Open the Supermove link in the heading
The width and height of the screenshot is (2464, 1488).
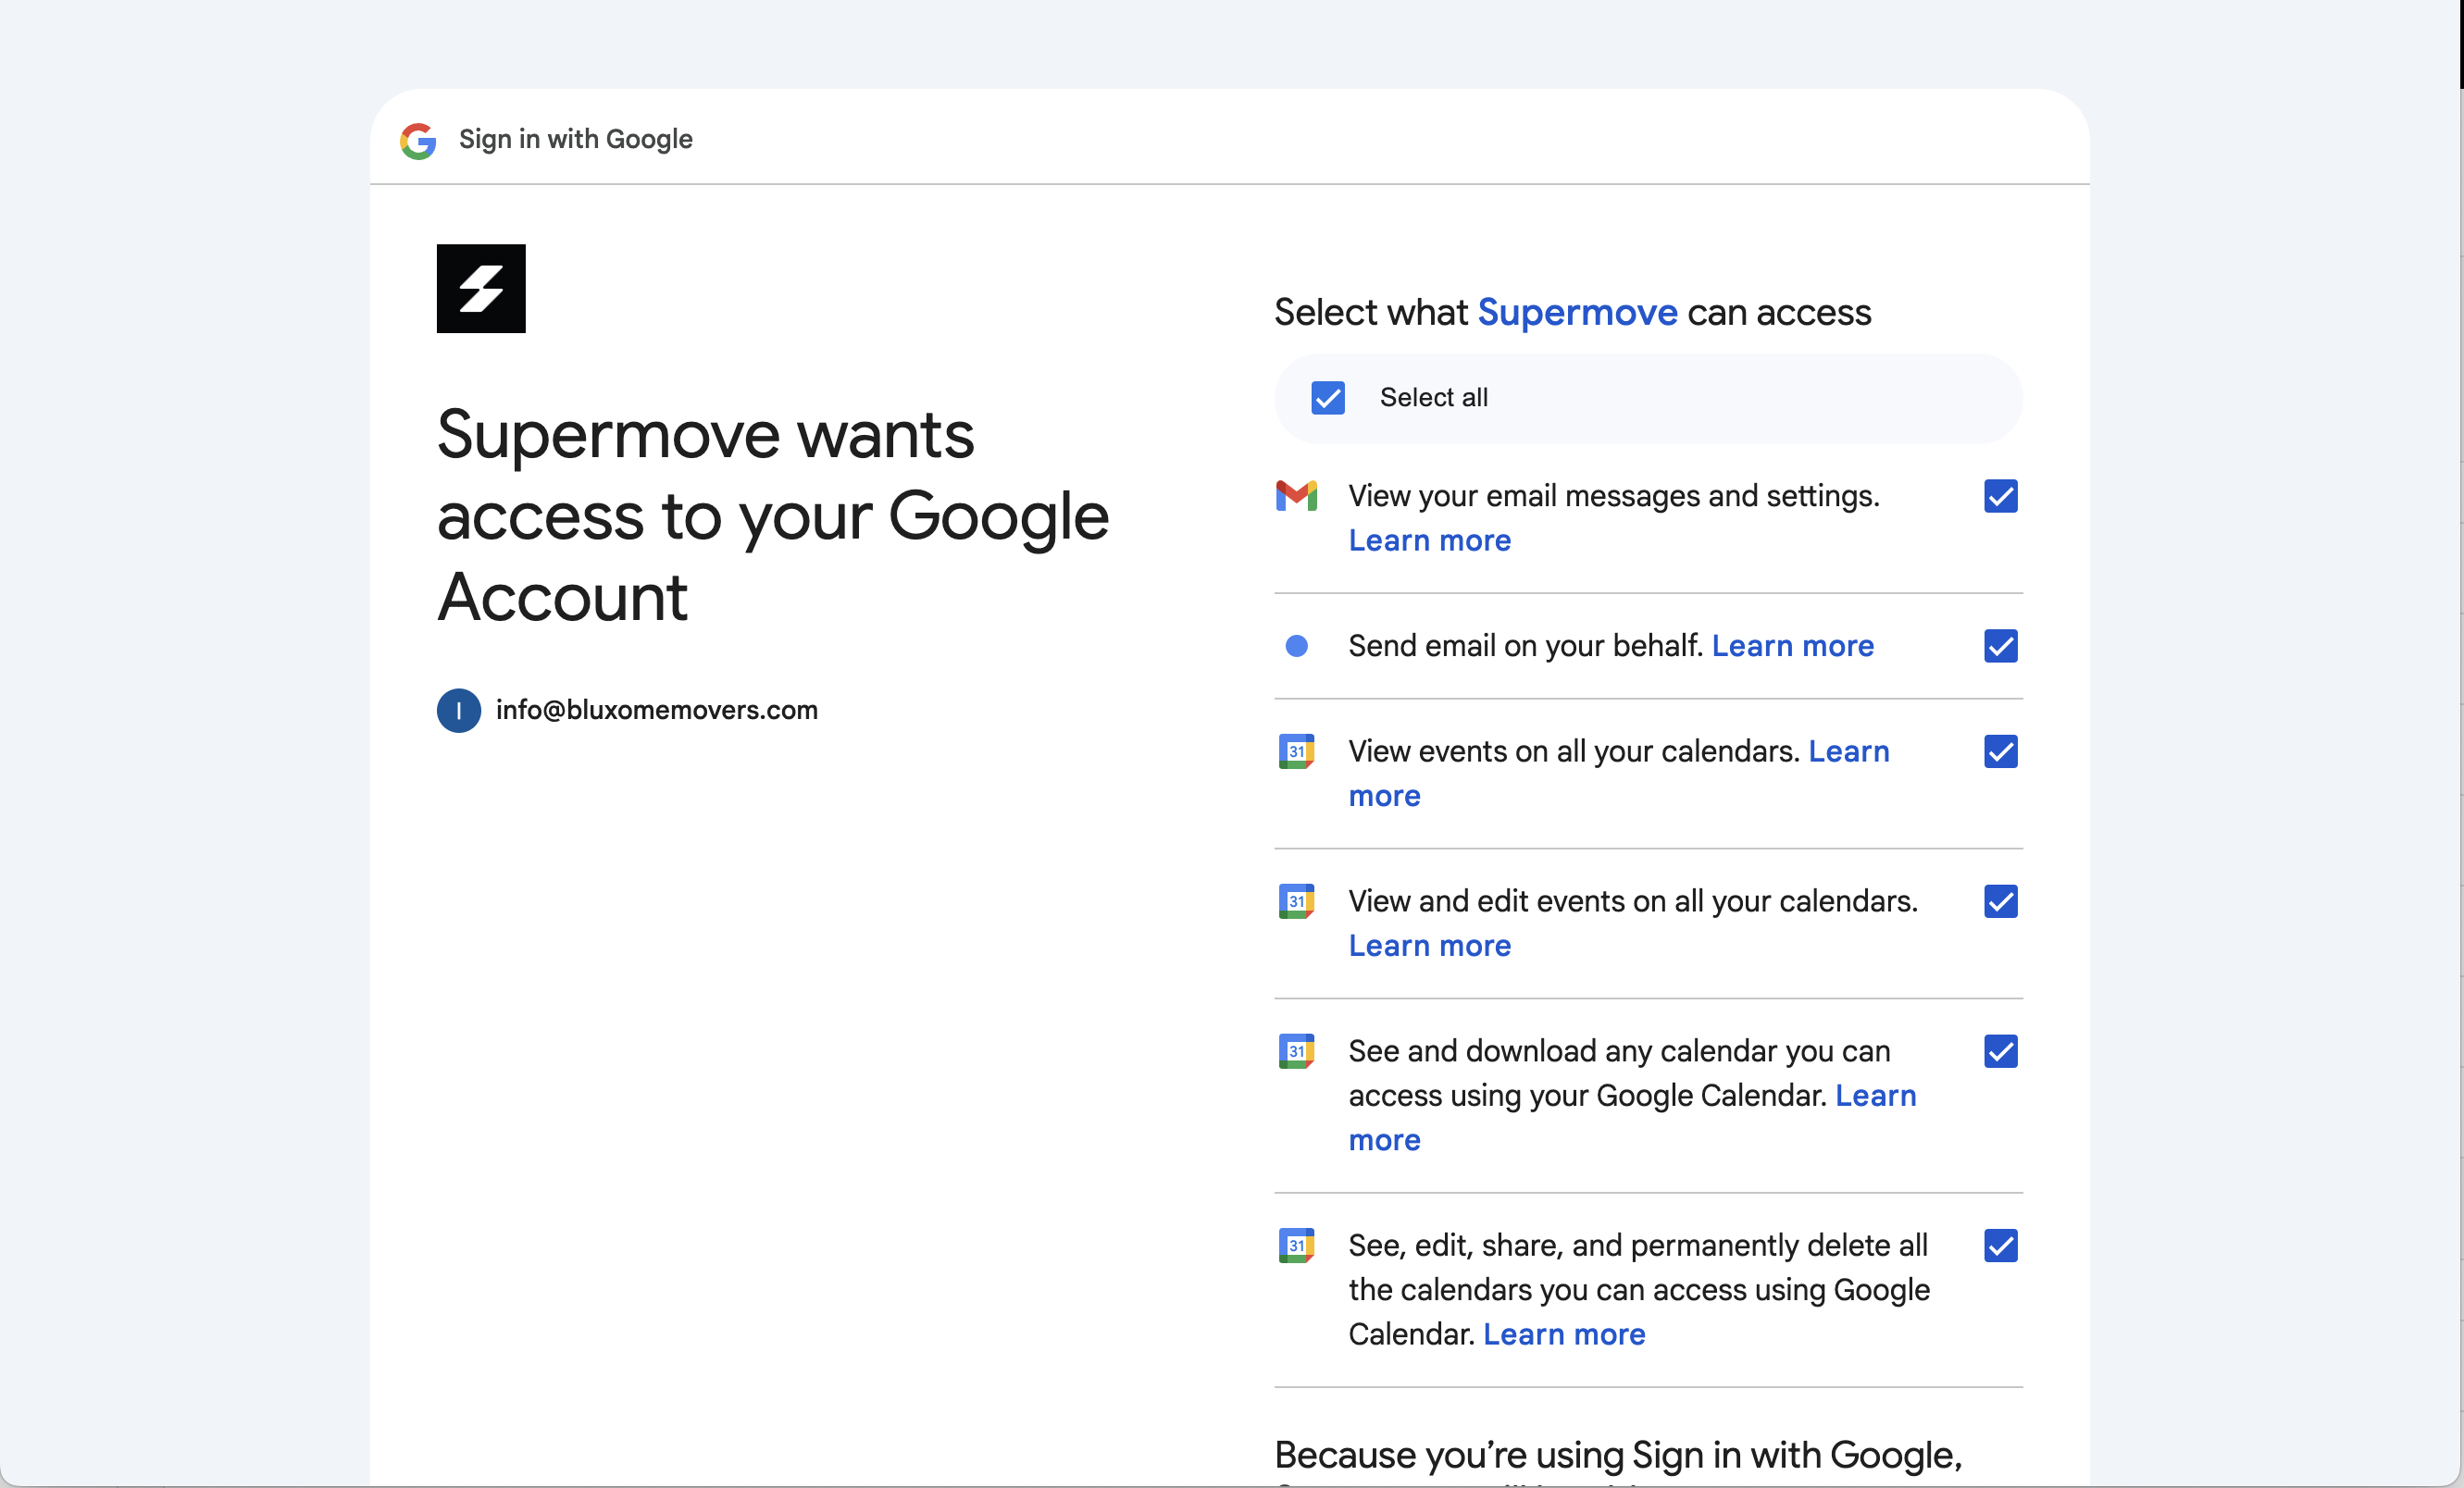1577,313
